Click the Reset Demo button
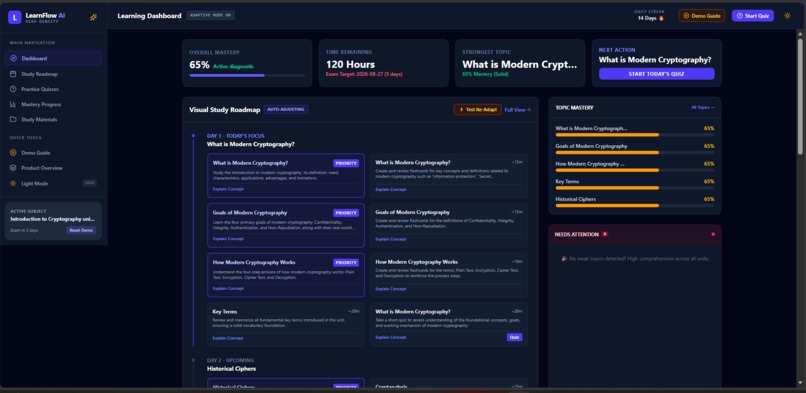Viewport: 806px width, 393px height. pyautogui.click(x=81, y=230)
